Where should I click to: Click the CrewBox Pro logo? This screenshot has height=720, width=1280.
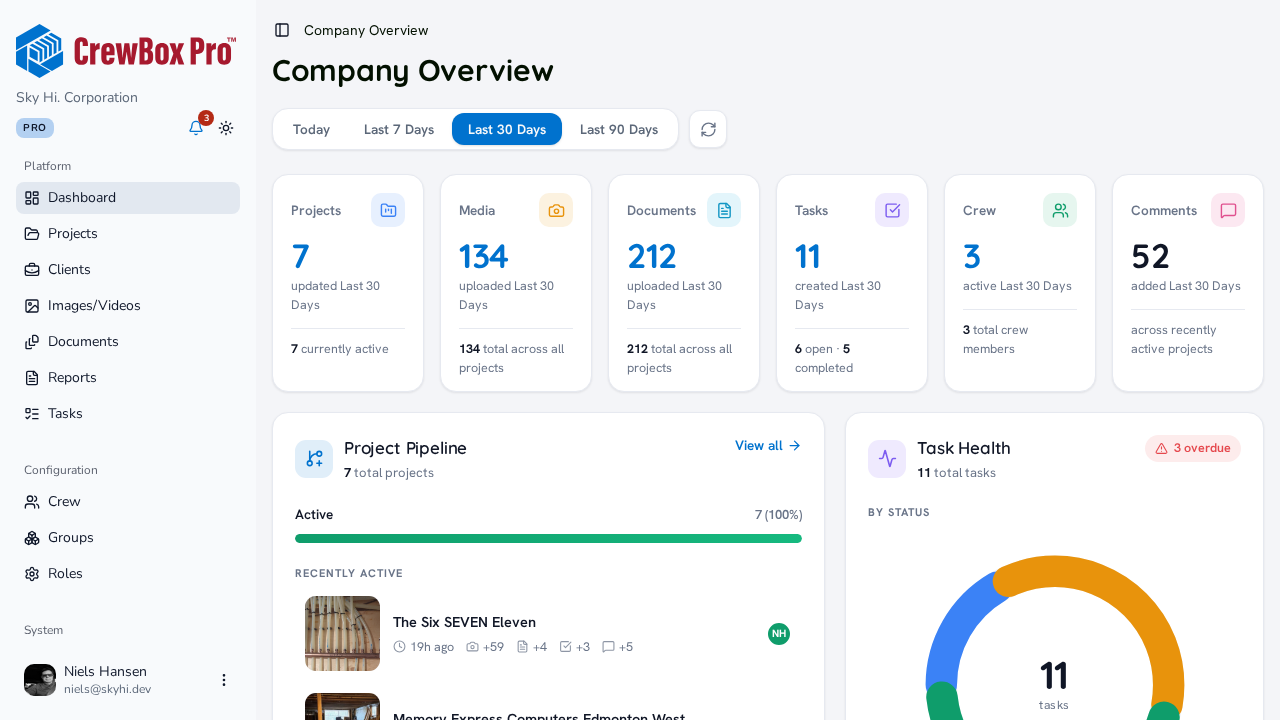pos(126,51)
